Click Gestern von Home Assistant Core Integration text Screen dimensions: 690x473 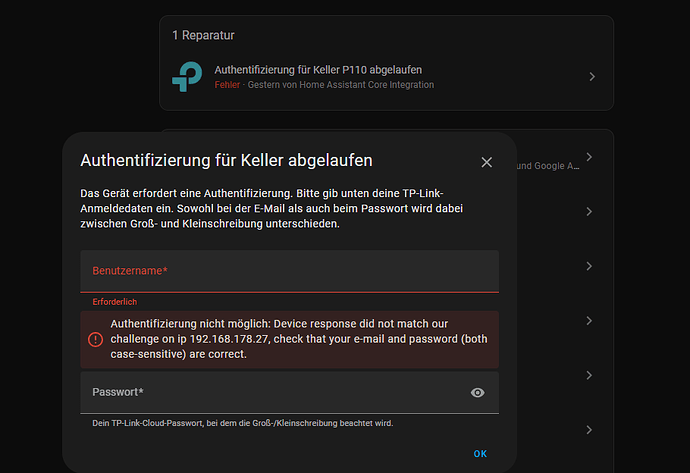(x=341, y=85)
